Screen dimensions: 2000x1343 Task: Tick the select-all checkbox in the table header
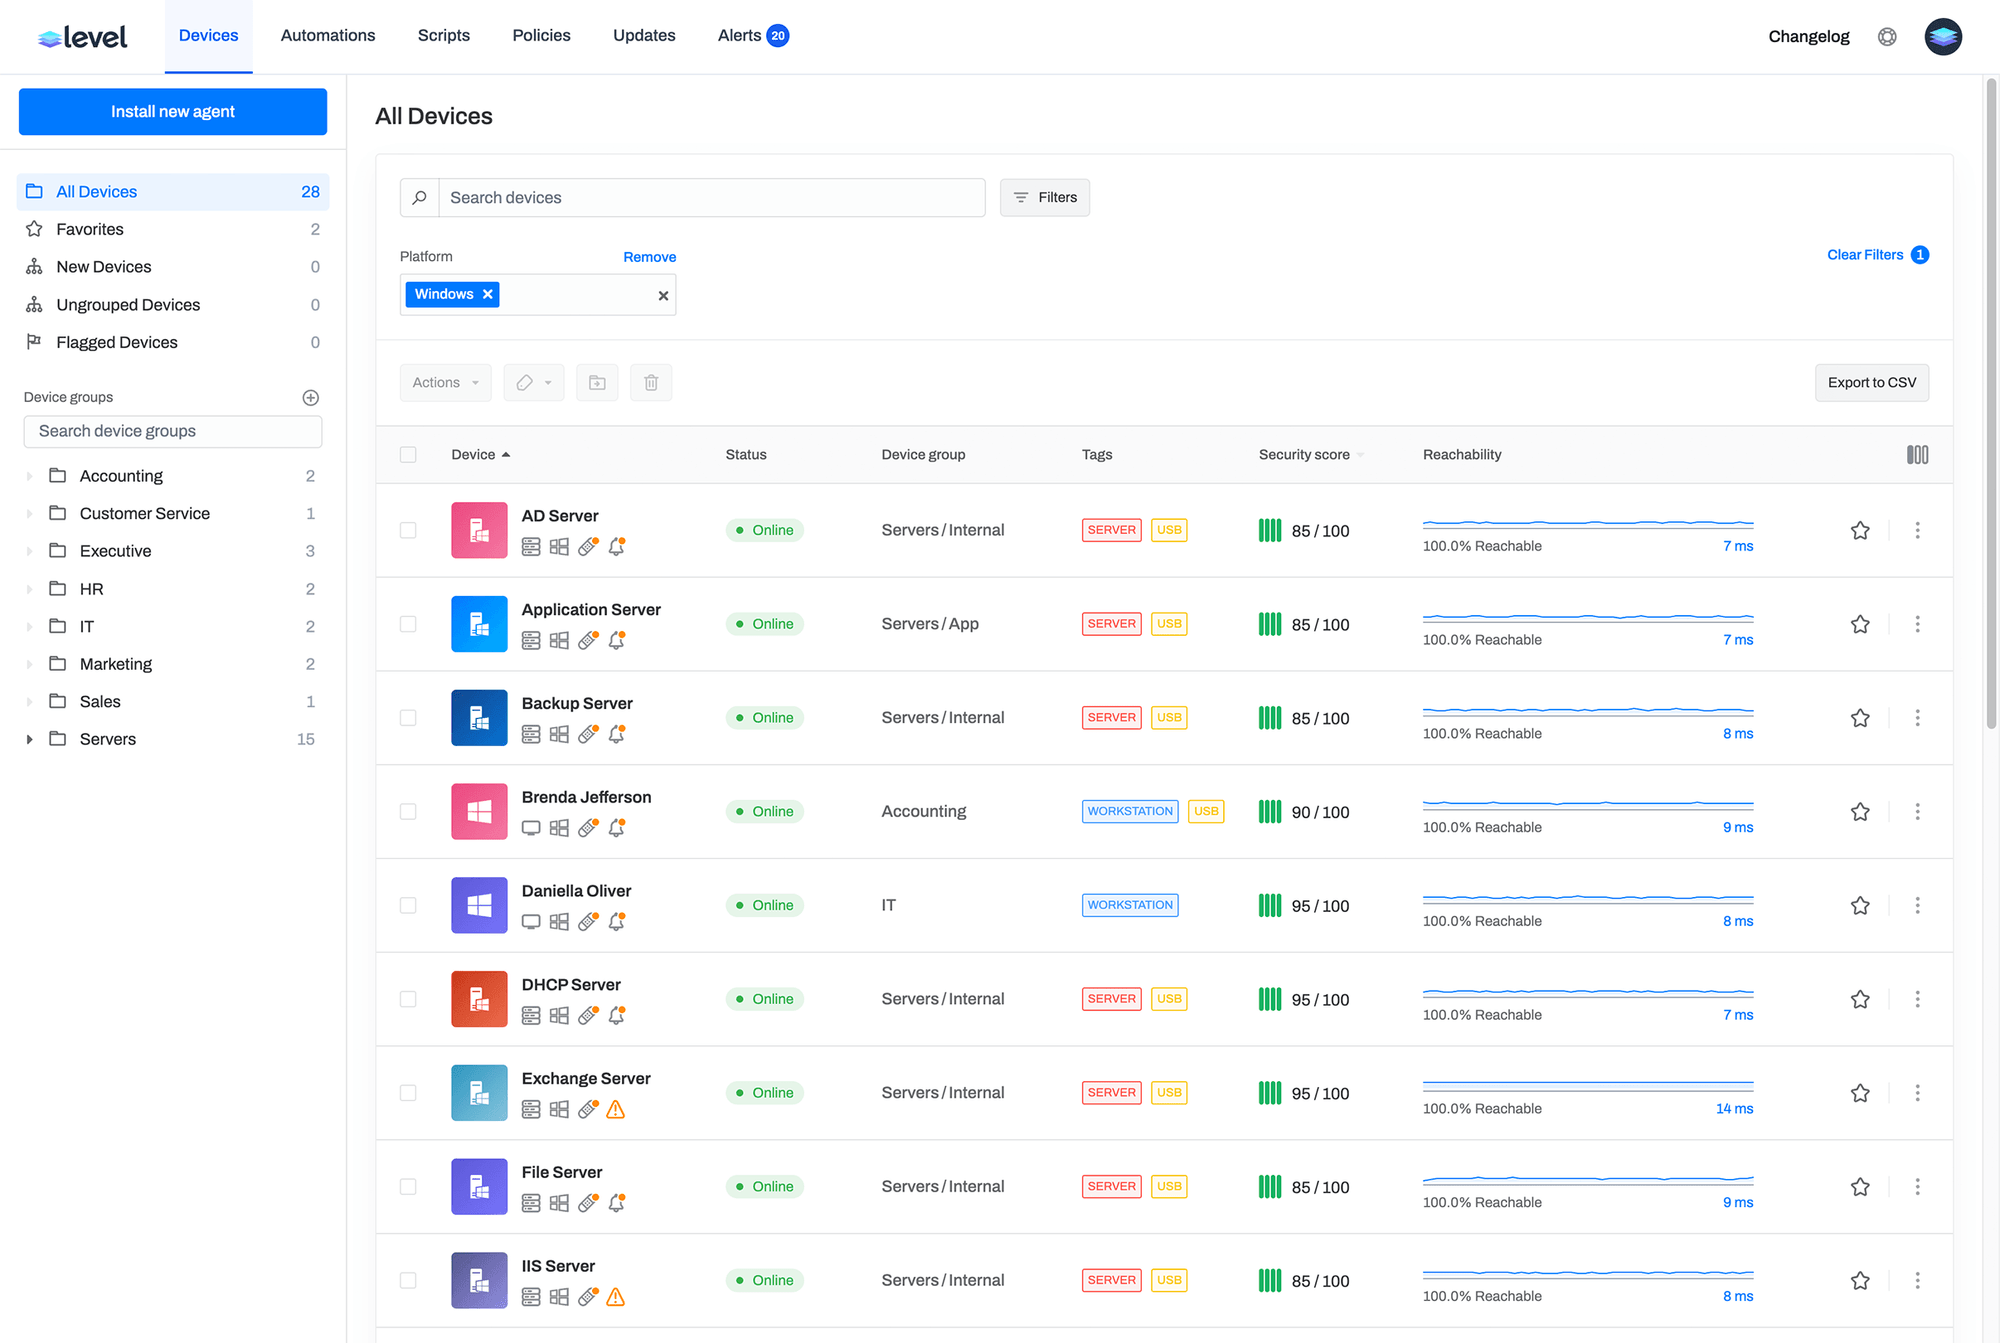(x=408, y=455)
